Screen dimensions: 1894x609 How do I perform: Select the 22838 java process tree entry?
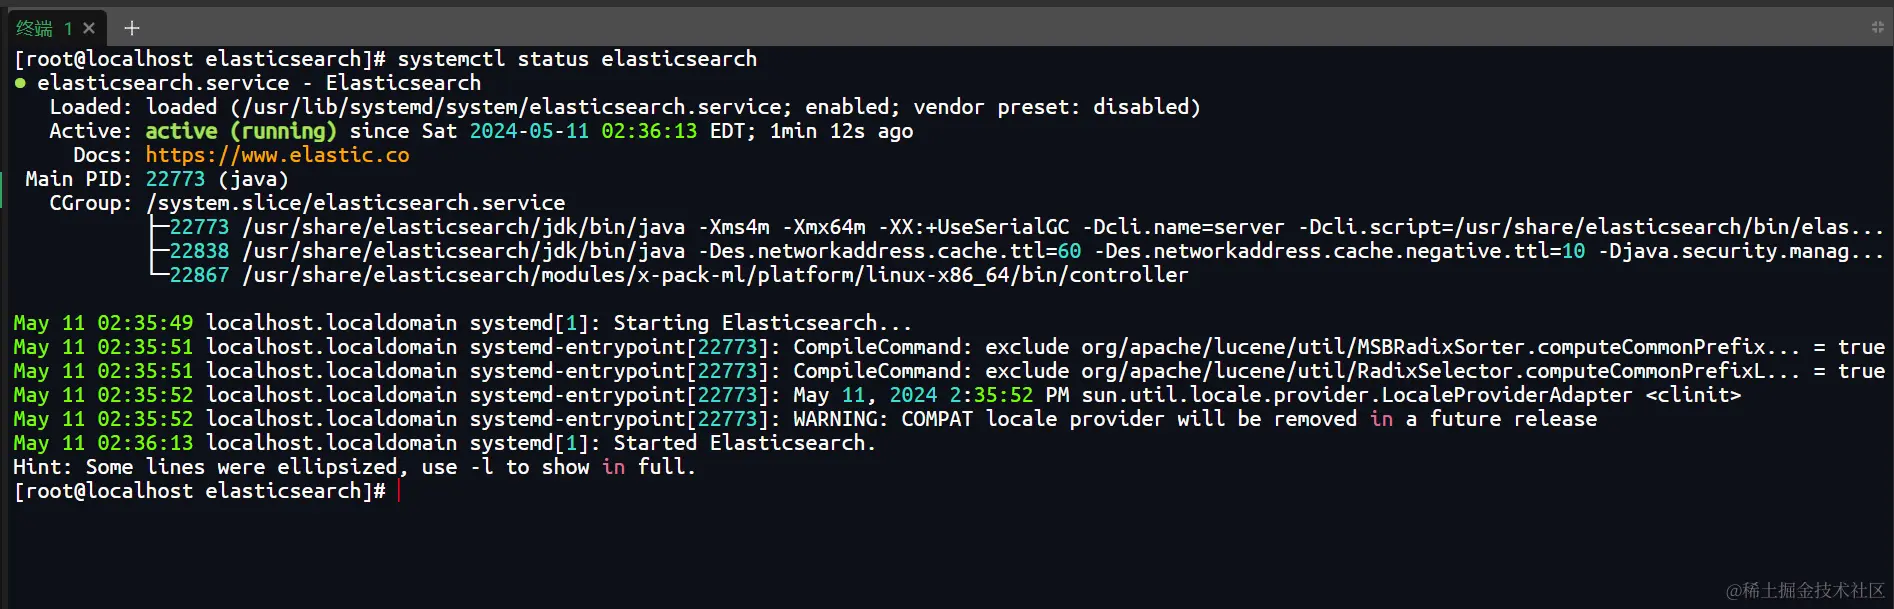[199, 251]
